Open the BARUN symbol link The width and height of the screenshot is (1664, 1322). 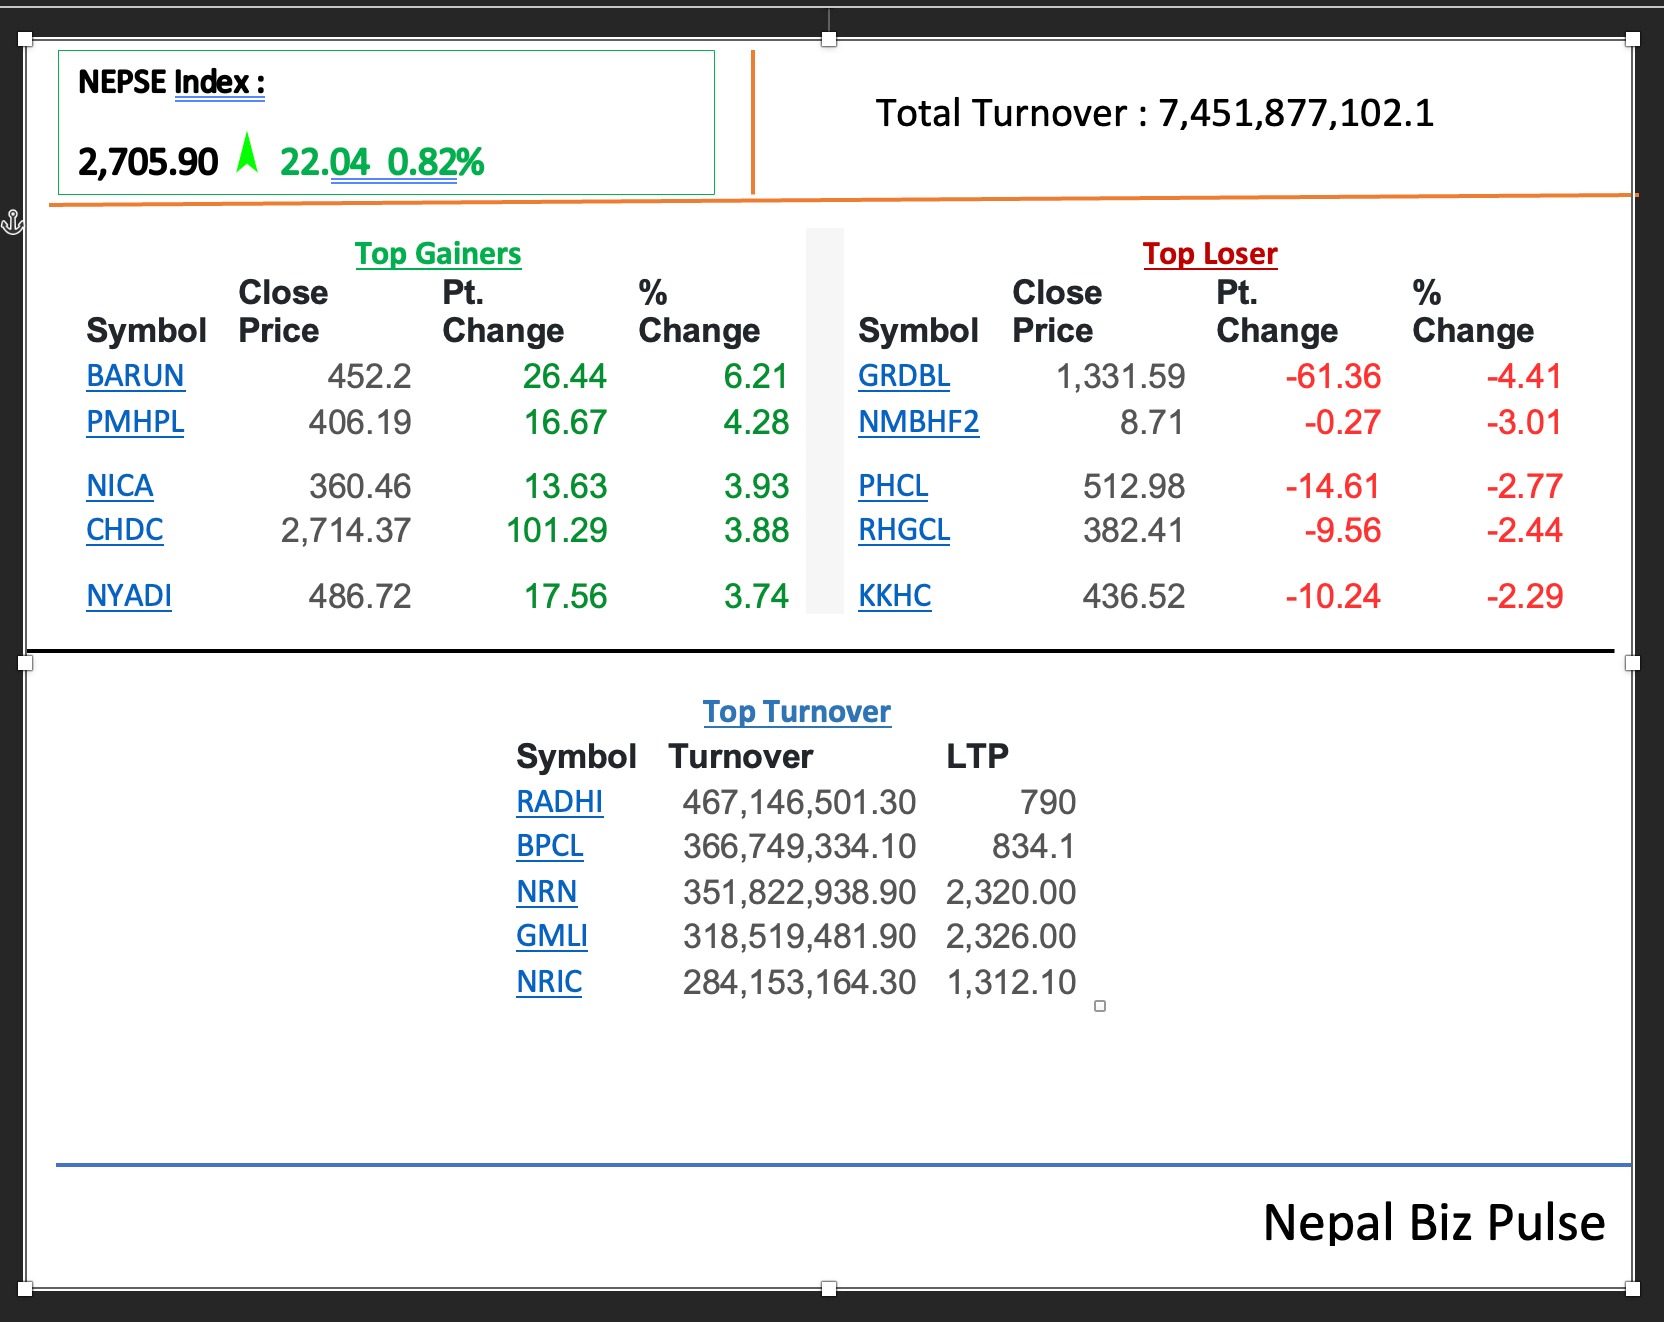click(x=135, y=376)
